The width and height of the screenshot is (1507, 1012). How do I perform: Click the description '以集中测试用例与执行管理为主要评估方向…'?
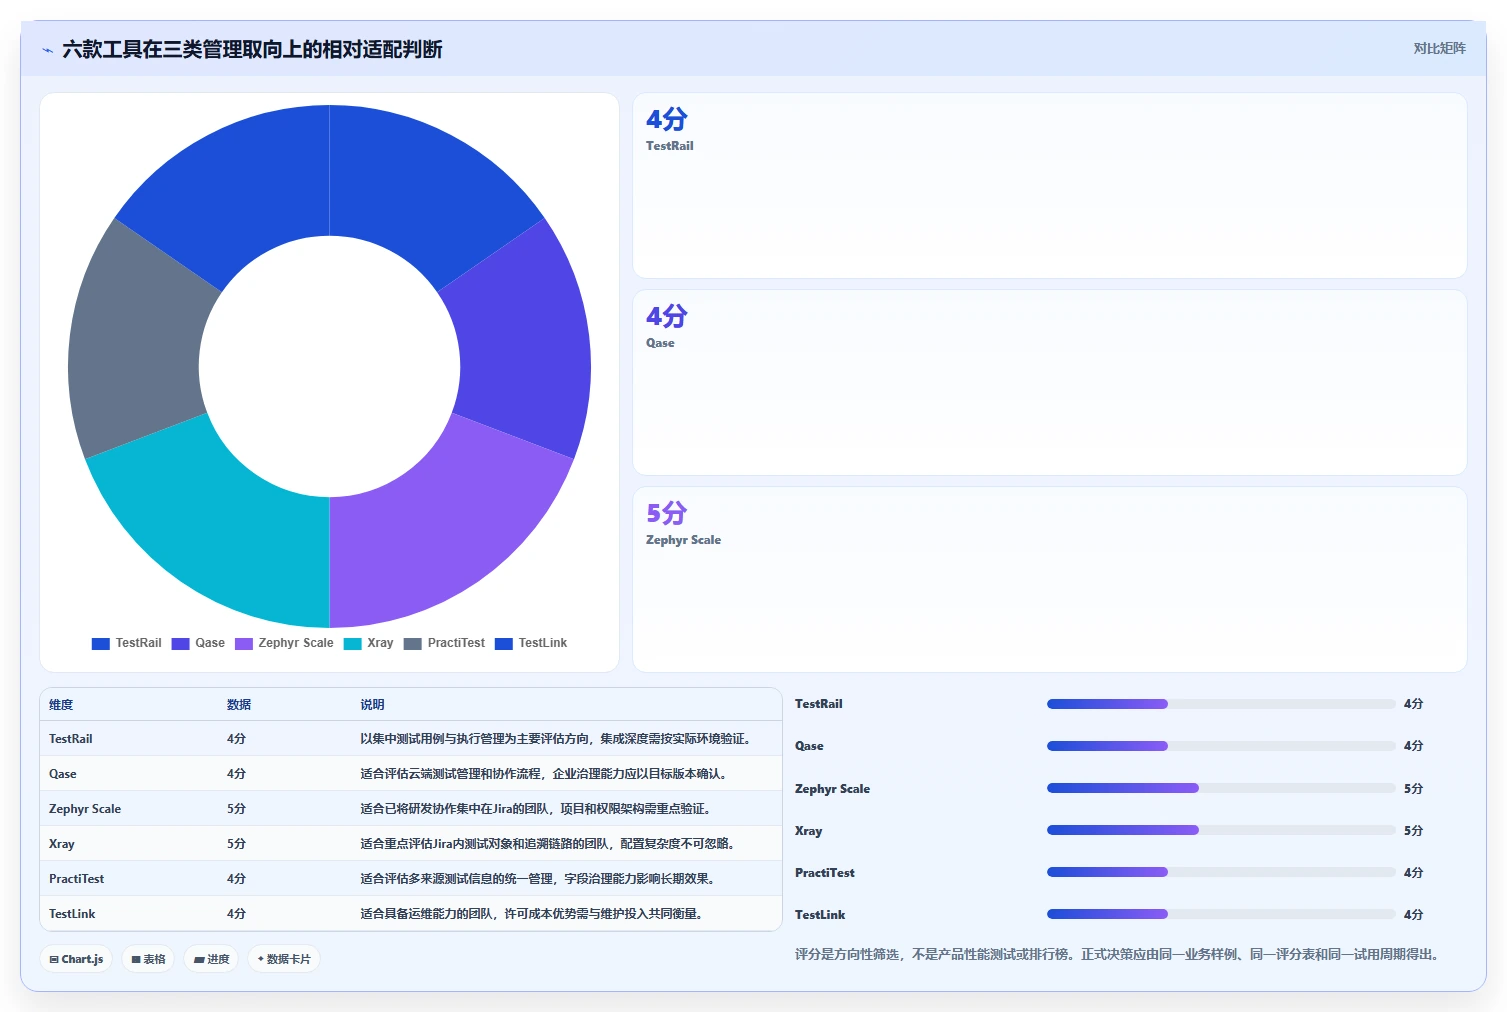(x=557, y=739)
